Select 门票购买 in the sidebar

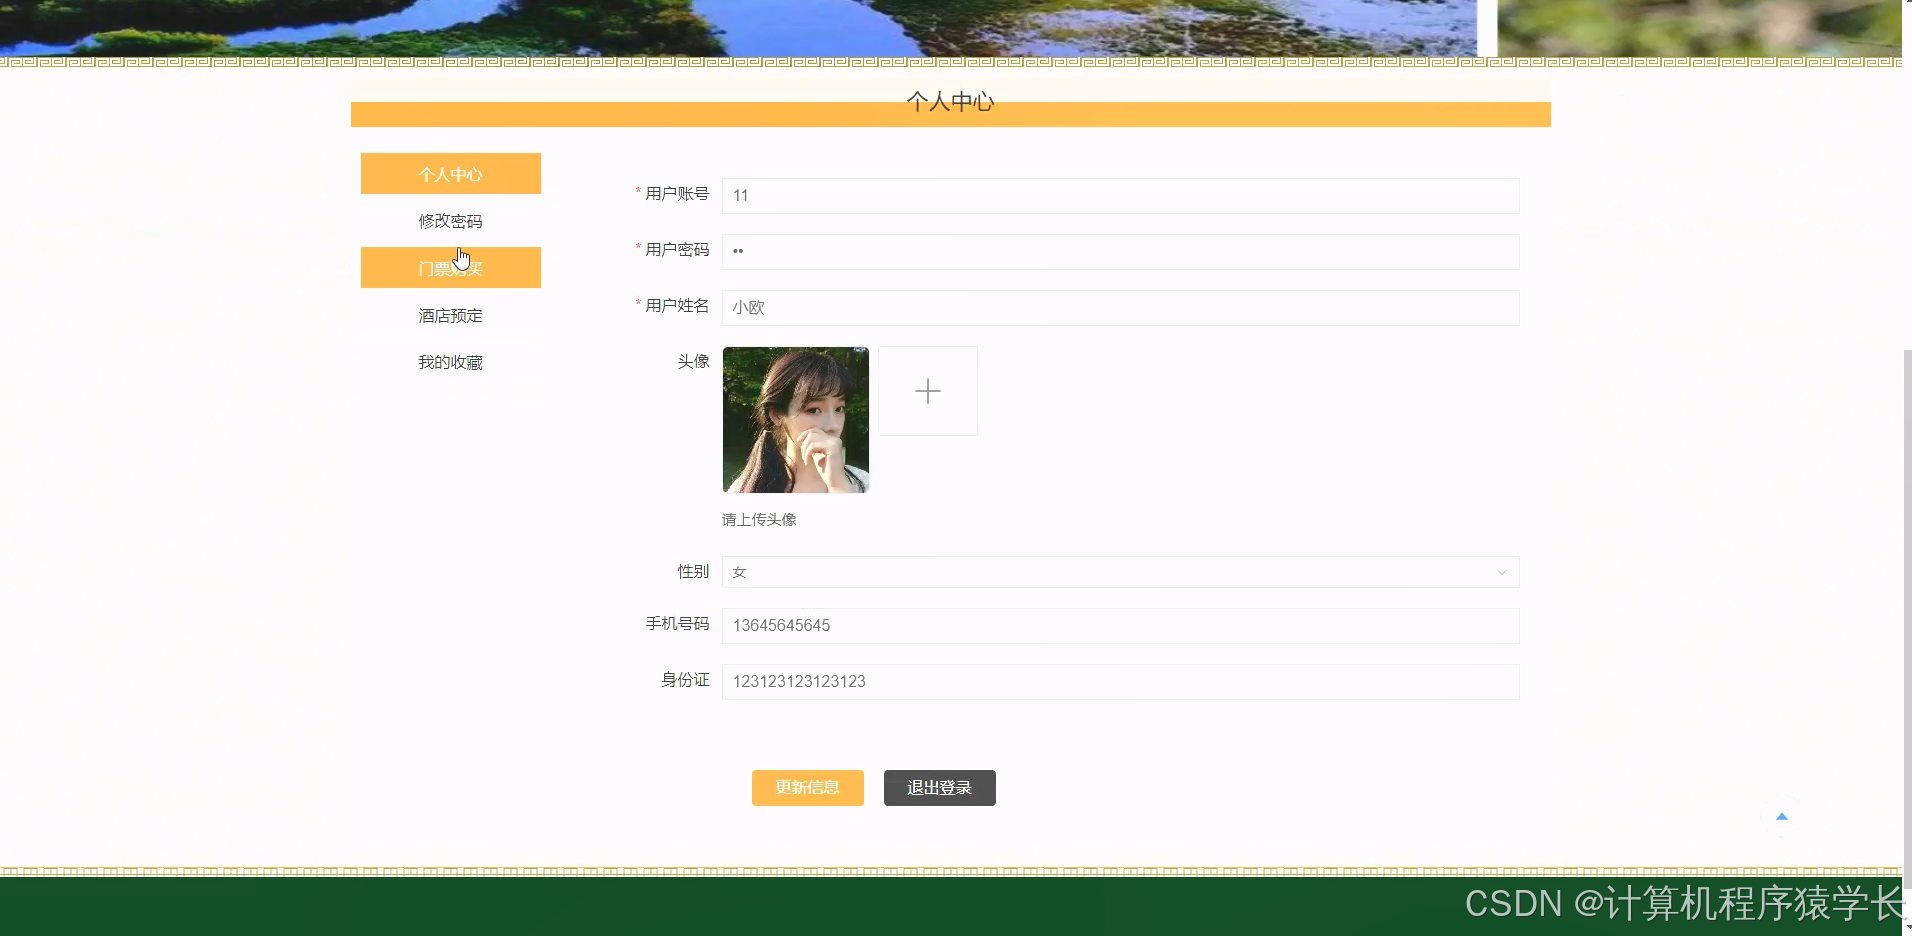click(x=450, y=267)
